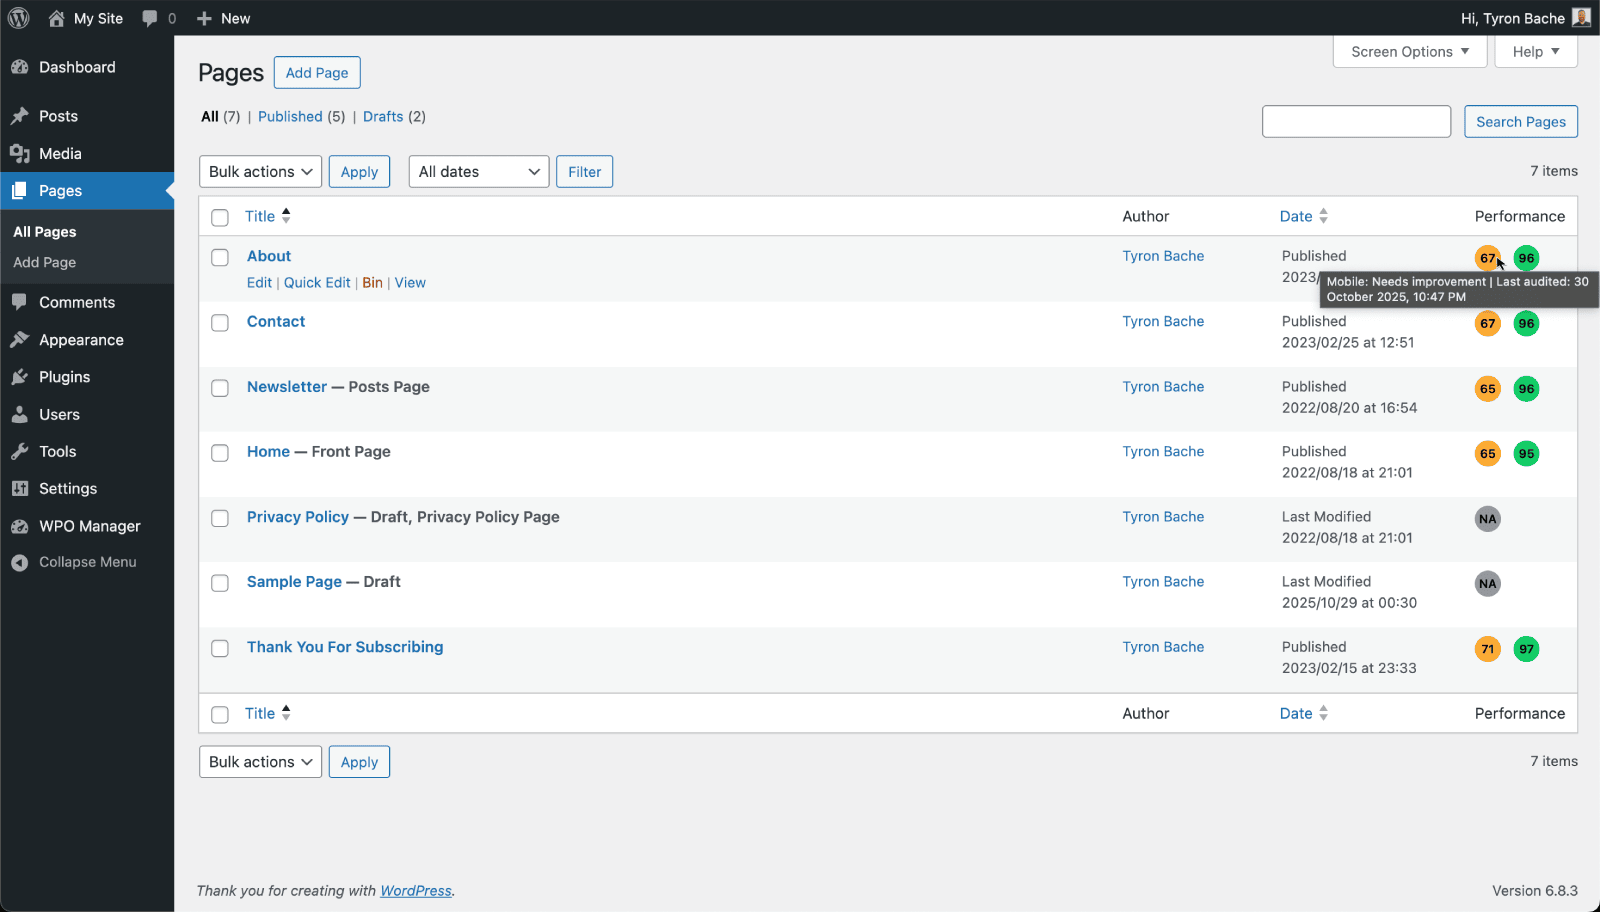This screenshot has width=1600, height=912.
Task: Open the Appearance section from the sidebar
Action: [22, 339]
